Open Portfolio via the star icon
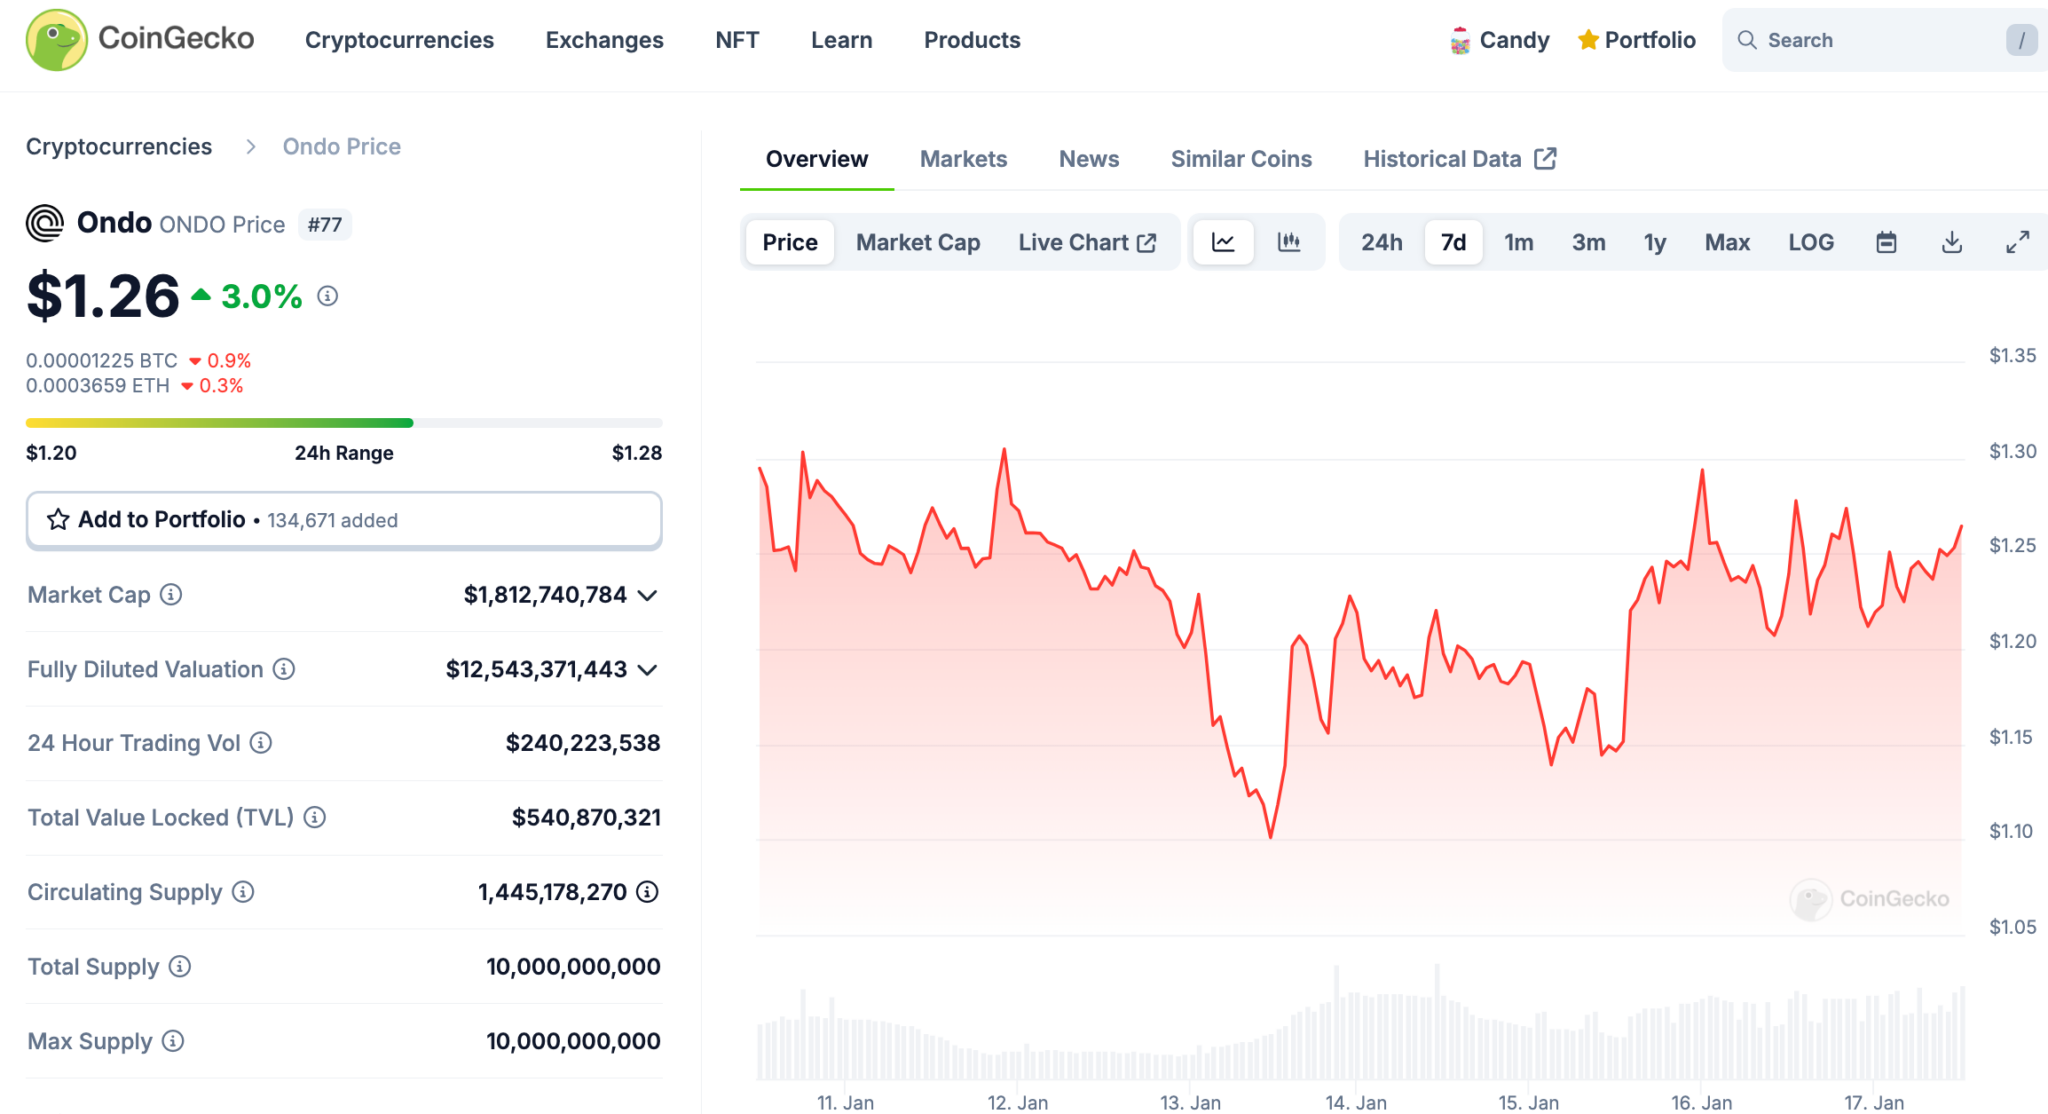The height and width of the screenshot is (1114, 2048). pos(1588,40)
